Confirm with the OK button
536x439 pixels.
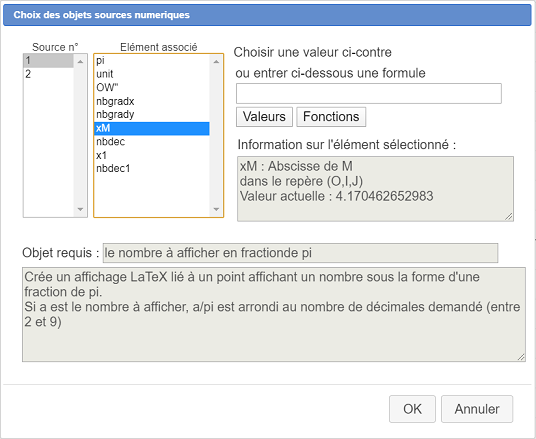(412, 409)
